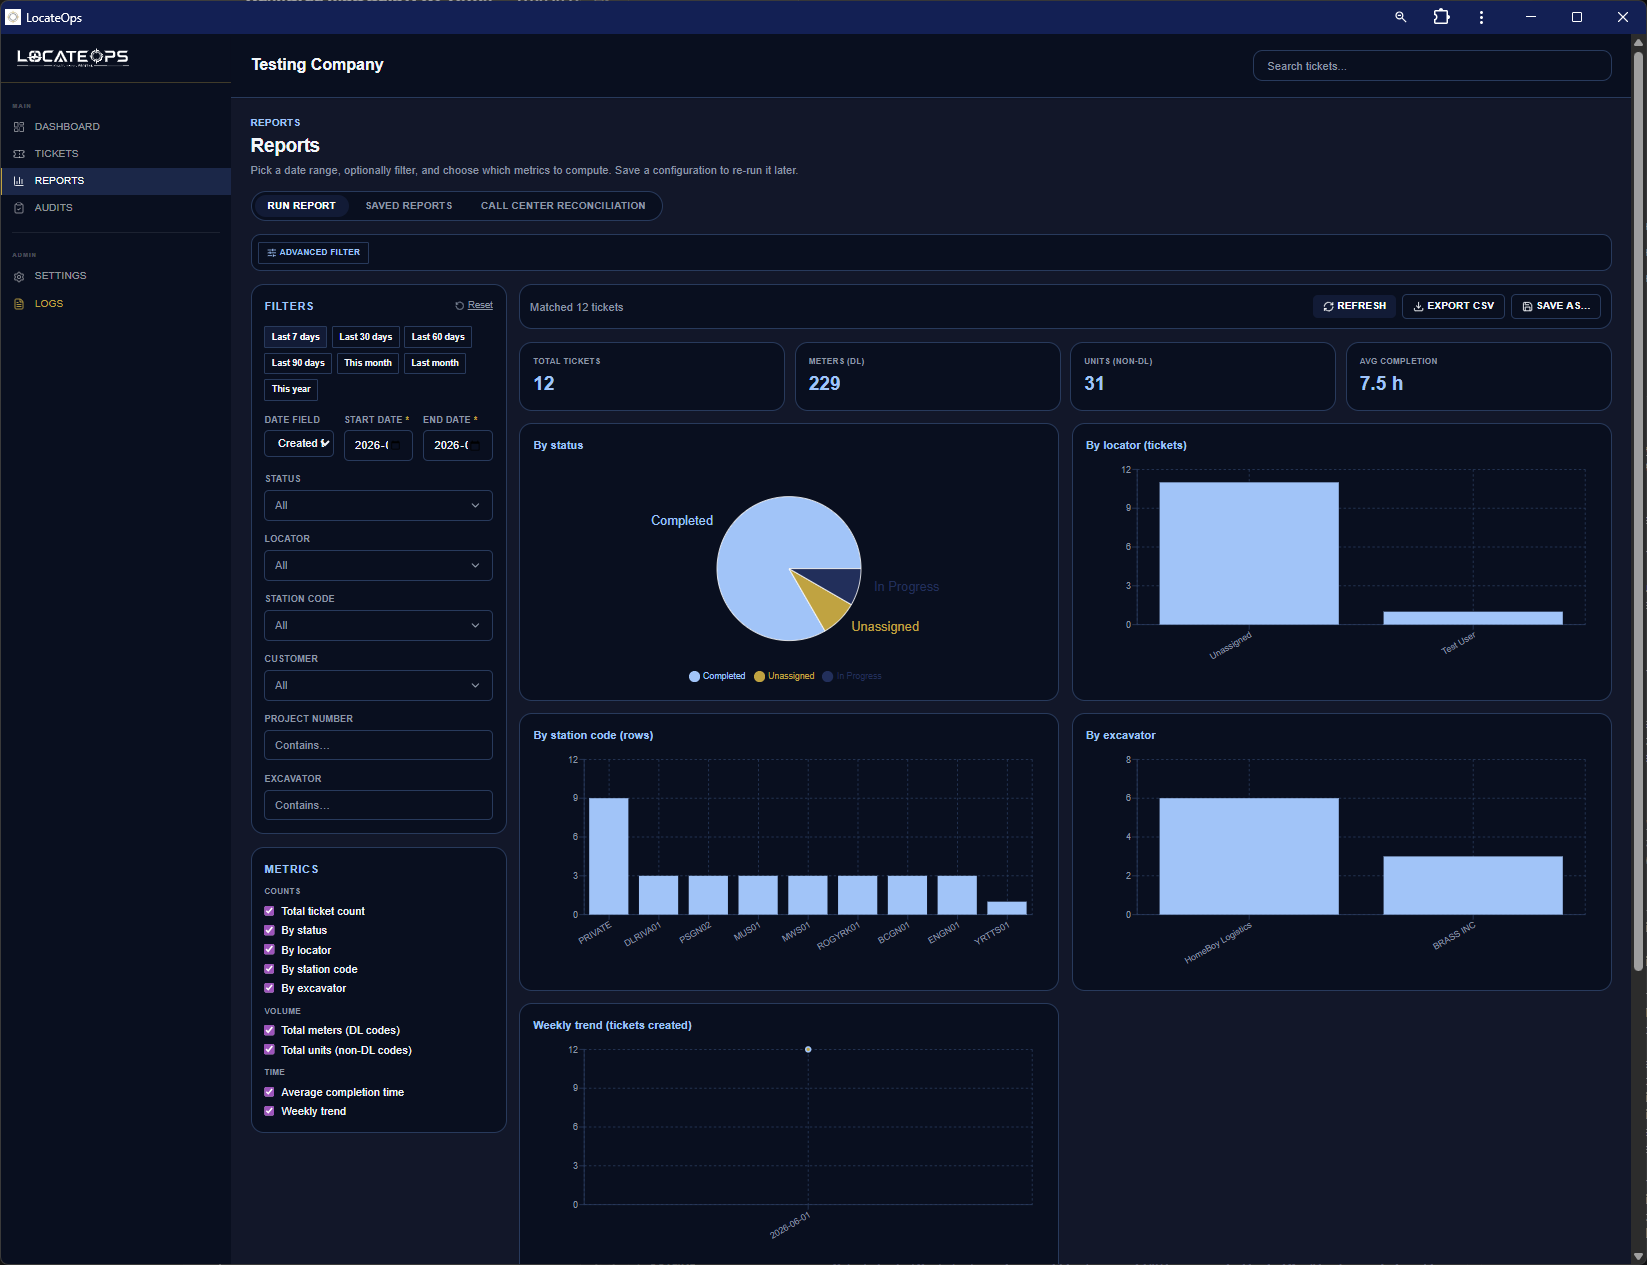Select the Last month preset
Image resolution: width=1647 pixels, height=1265 pixels.
(x=435, y=363)
